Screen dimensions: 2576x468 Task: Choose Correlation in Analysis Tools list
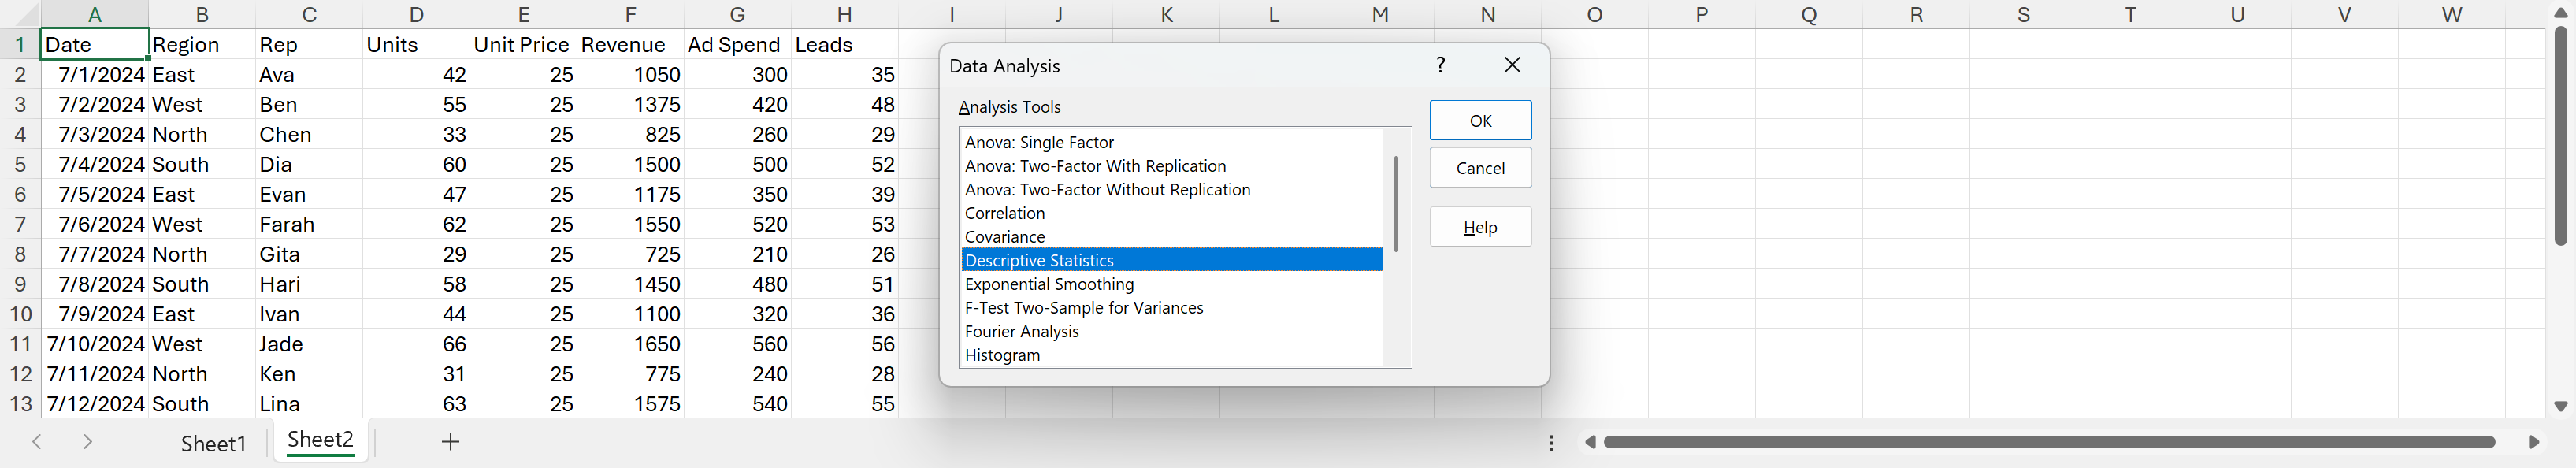coord(1005,213)
